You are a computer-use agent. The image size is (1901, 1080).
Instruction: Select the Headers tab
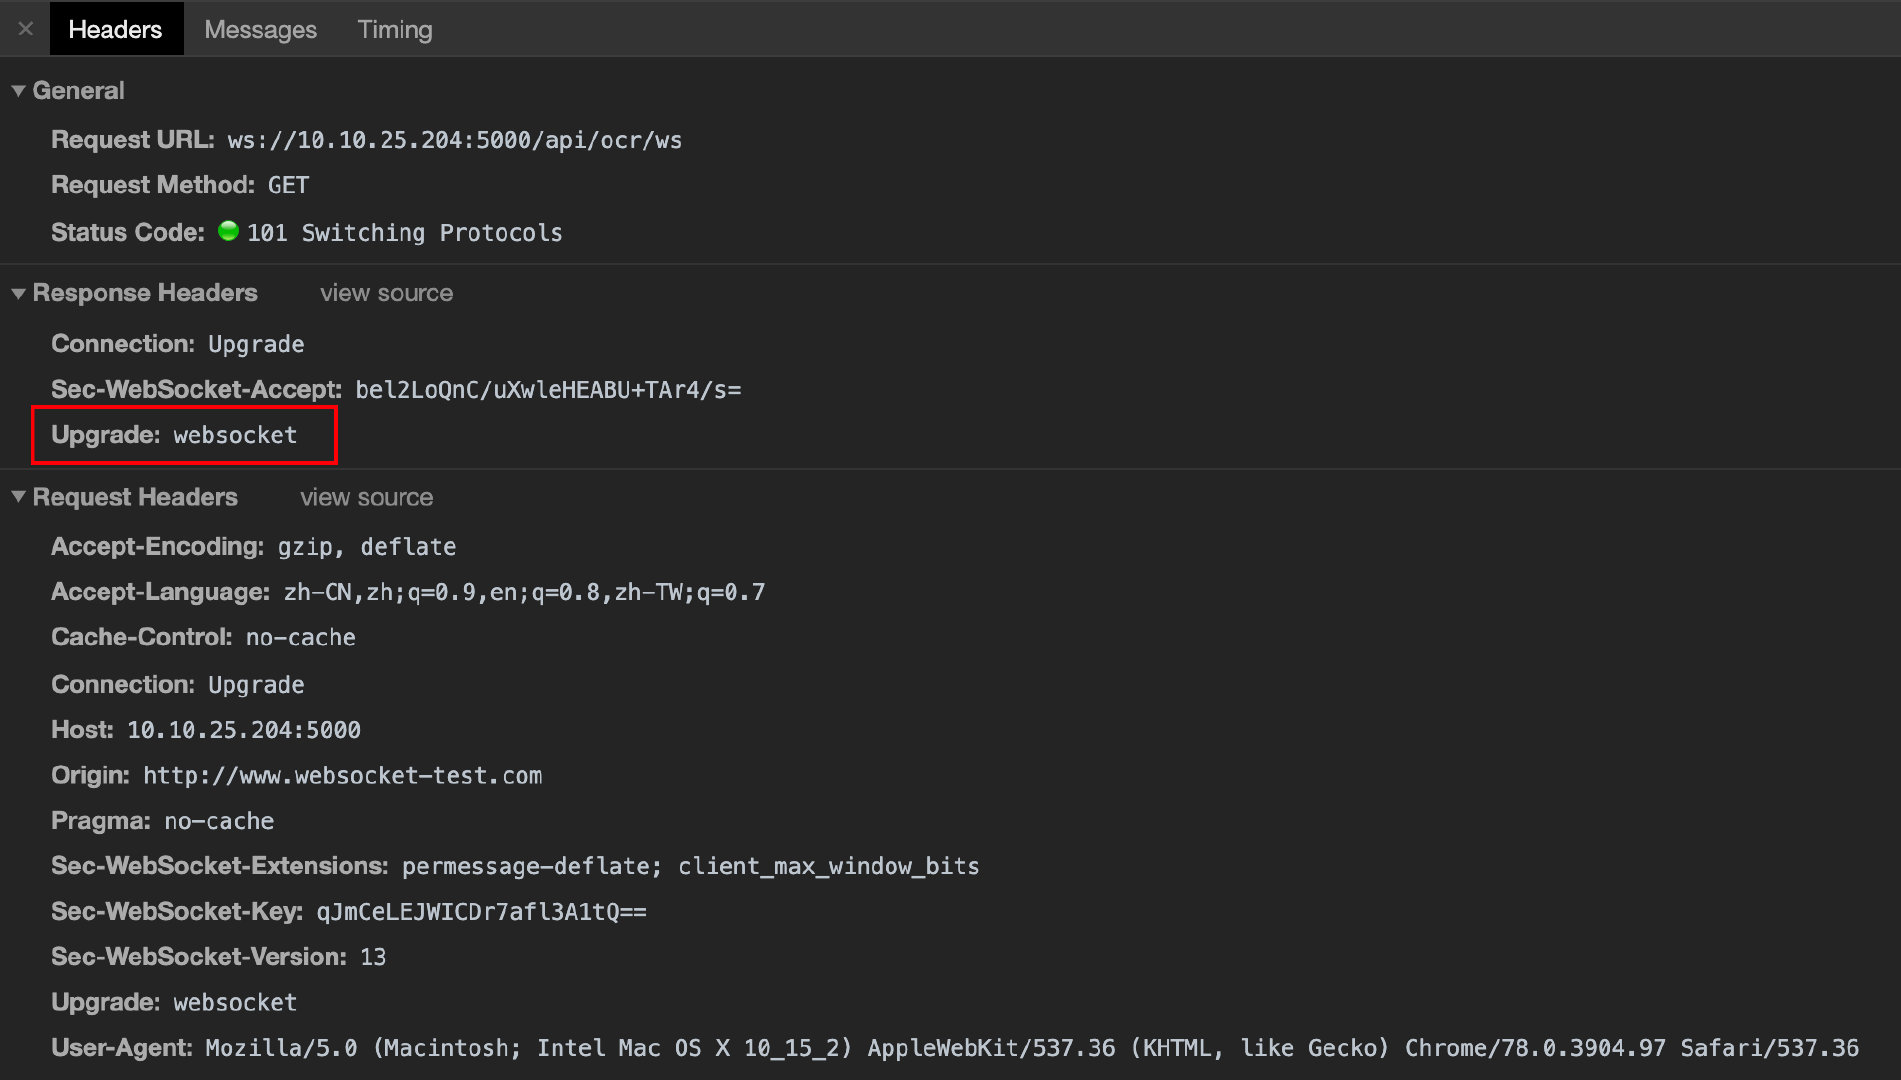pyautogui.click(x=115, y=30)
